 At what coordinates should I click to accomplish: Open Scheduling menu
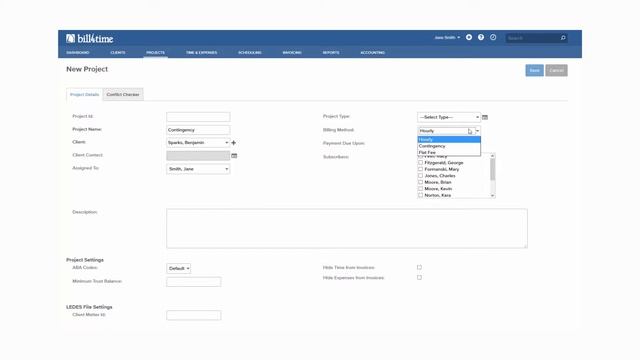250,53
